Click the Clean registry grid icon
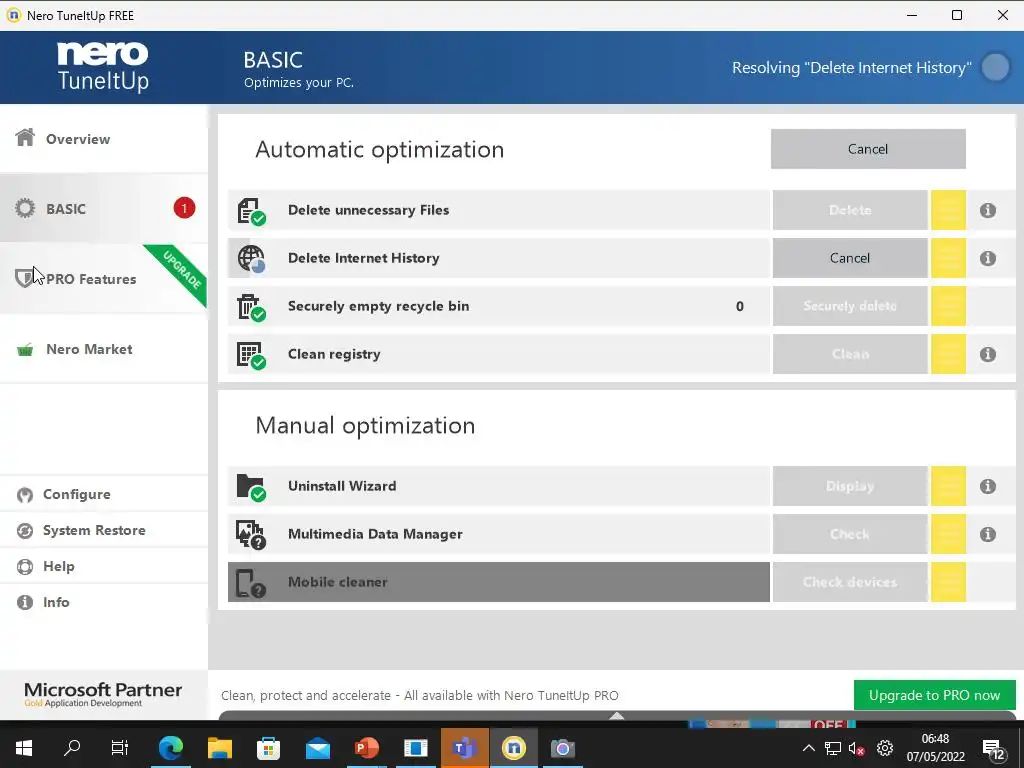 click(x=251, y=355)
